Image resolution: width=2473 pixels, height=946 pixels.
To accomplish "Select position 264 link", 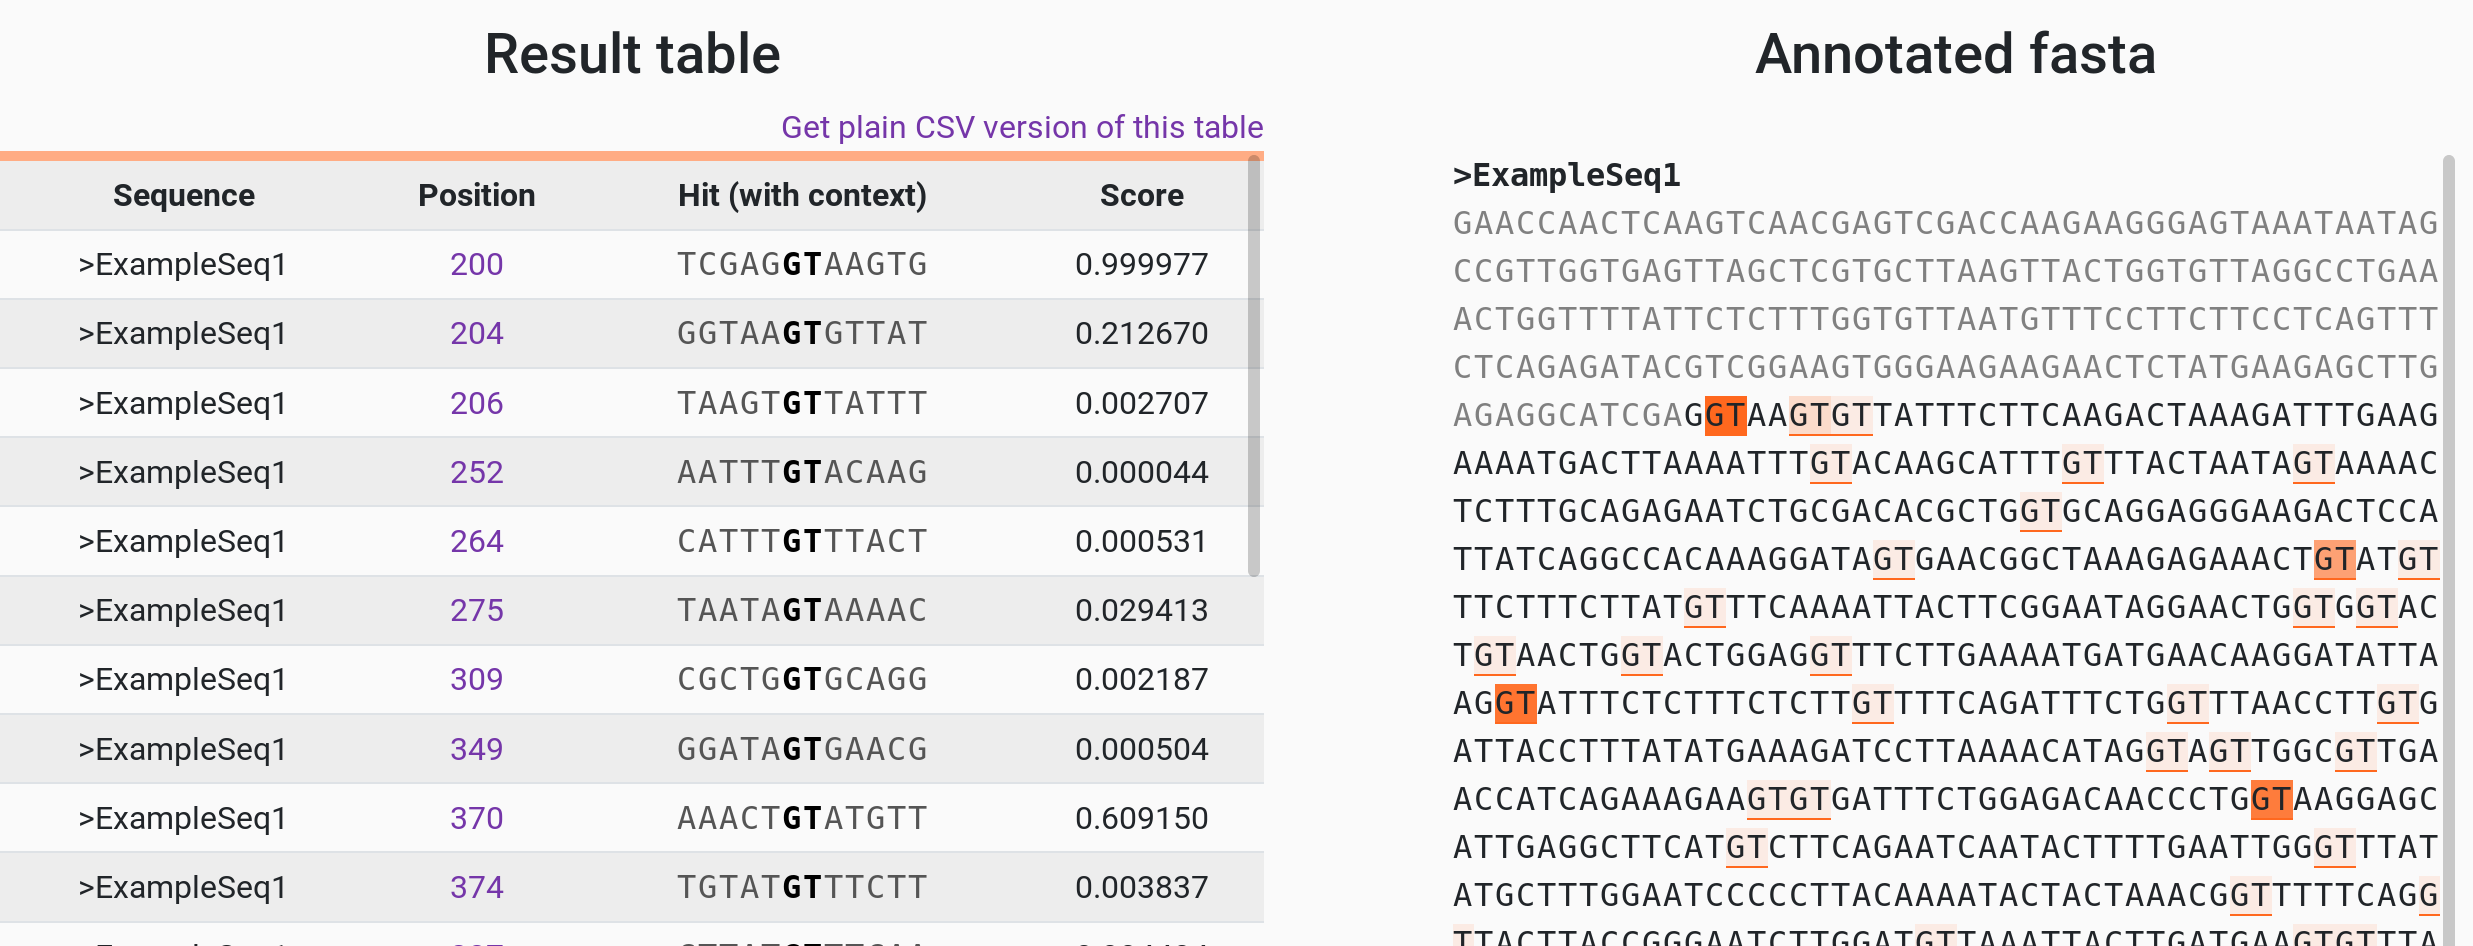I will 476,541.
